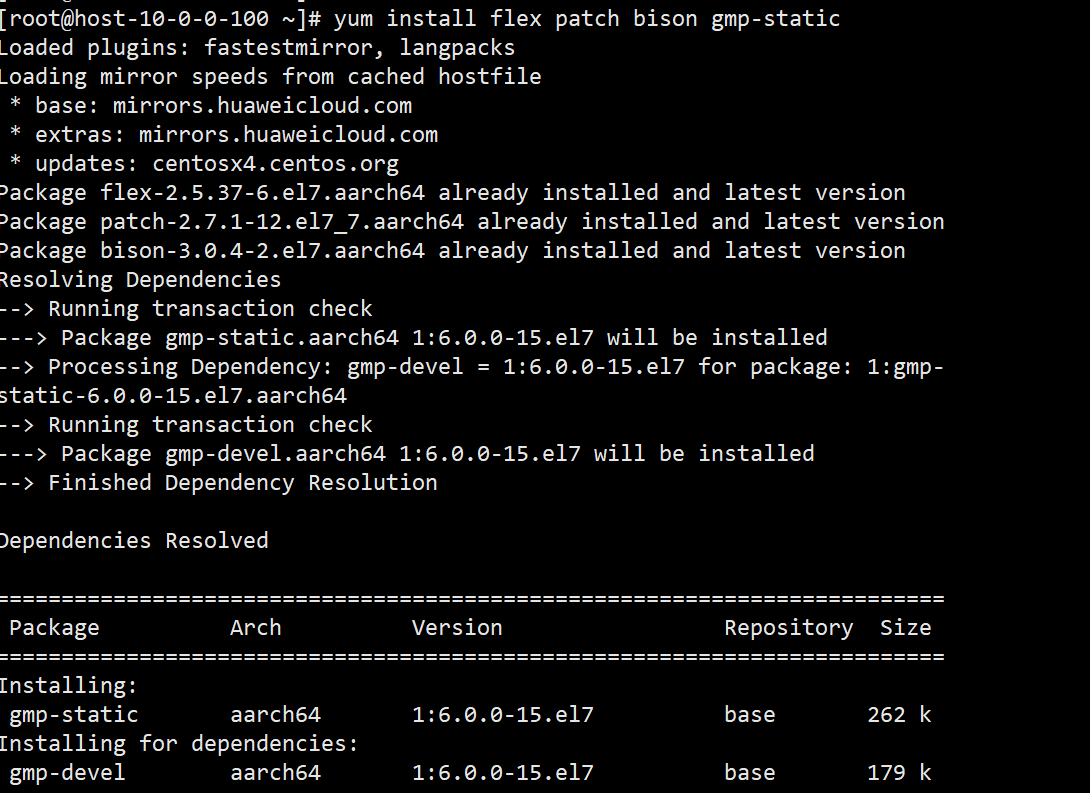Click the gmp-devel row in the table
The height and width of the screenshot is (793, 1090).
click(x=470, y=773)
